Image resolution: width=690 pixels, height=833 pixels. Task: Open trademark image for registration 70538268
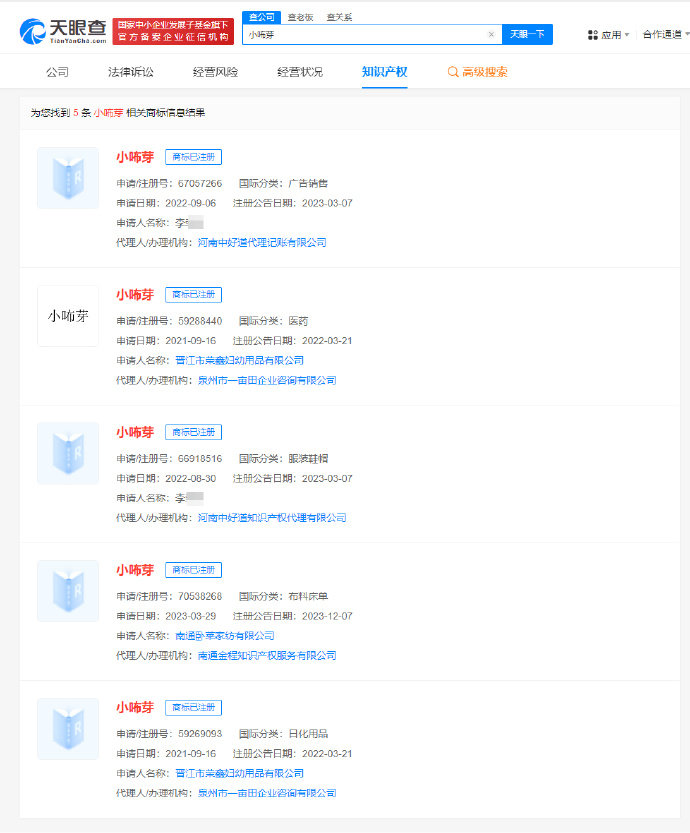click(68, 591)
